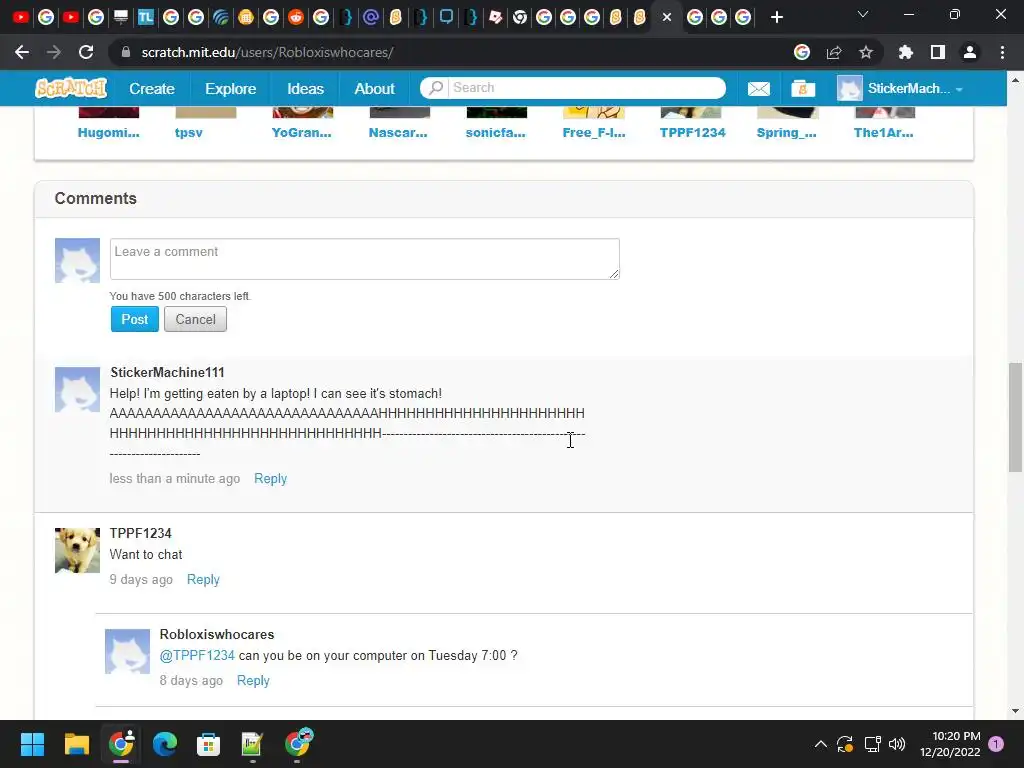Open the Chrome three-dot menu
This screenshot has width=1024, height=768.
pos(1002,52)
